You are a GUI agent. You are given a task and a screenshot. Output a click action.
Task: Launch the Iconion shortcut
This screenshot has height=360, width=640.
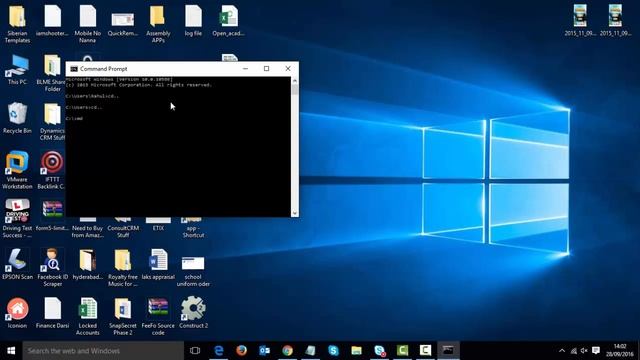[17, 313]
